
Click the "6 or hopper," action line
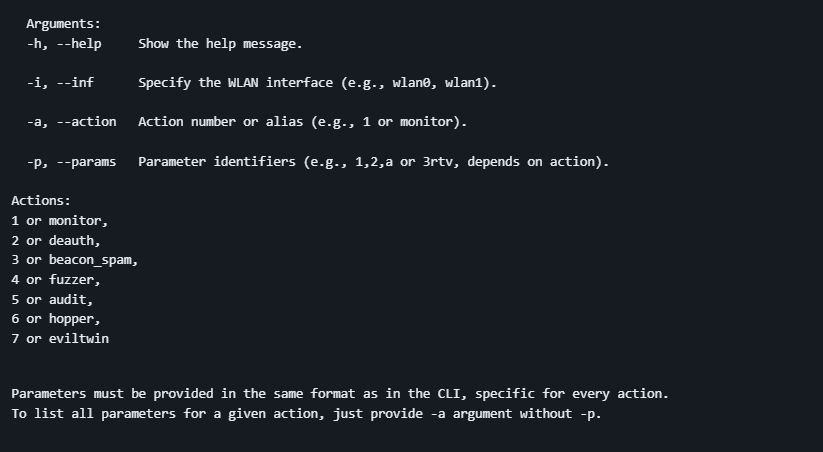pyautogui.click(x=56, y=319)
